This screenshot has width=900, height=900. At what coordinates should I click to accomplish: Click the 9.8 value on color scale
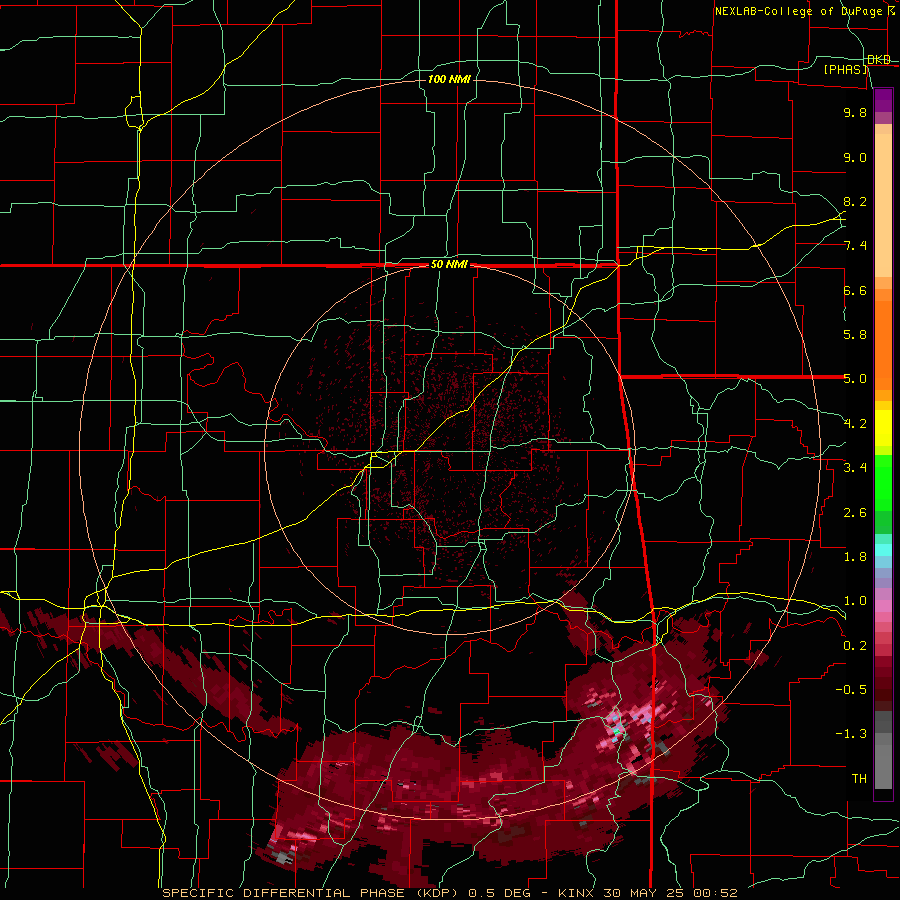coord(855,112)
